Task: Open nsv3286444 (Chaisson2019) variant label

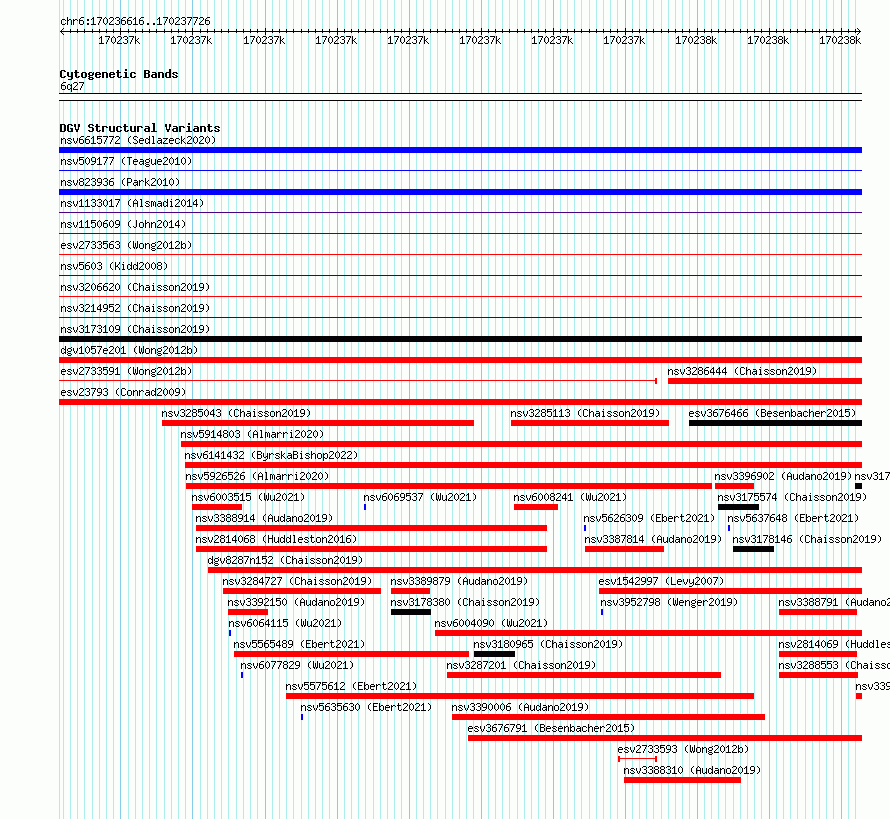Action: pos(742,371)
